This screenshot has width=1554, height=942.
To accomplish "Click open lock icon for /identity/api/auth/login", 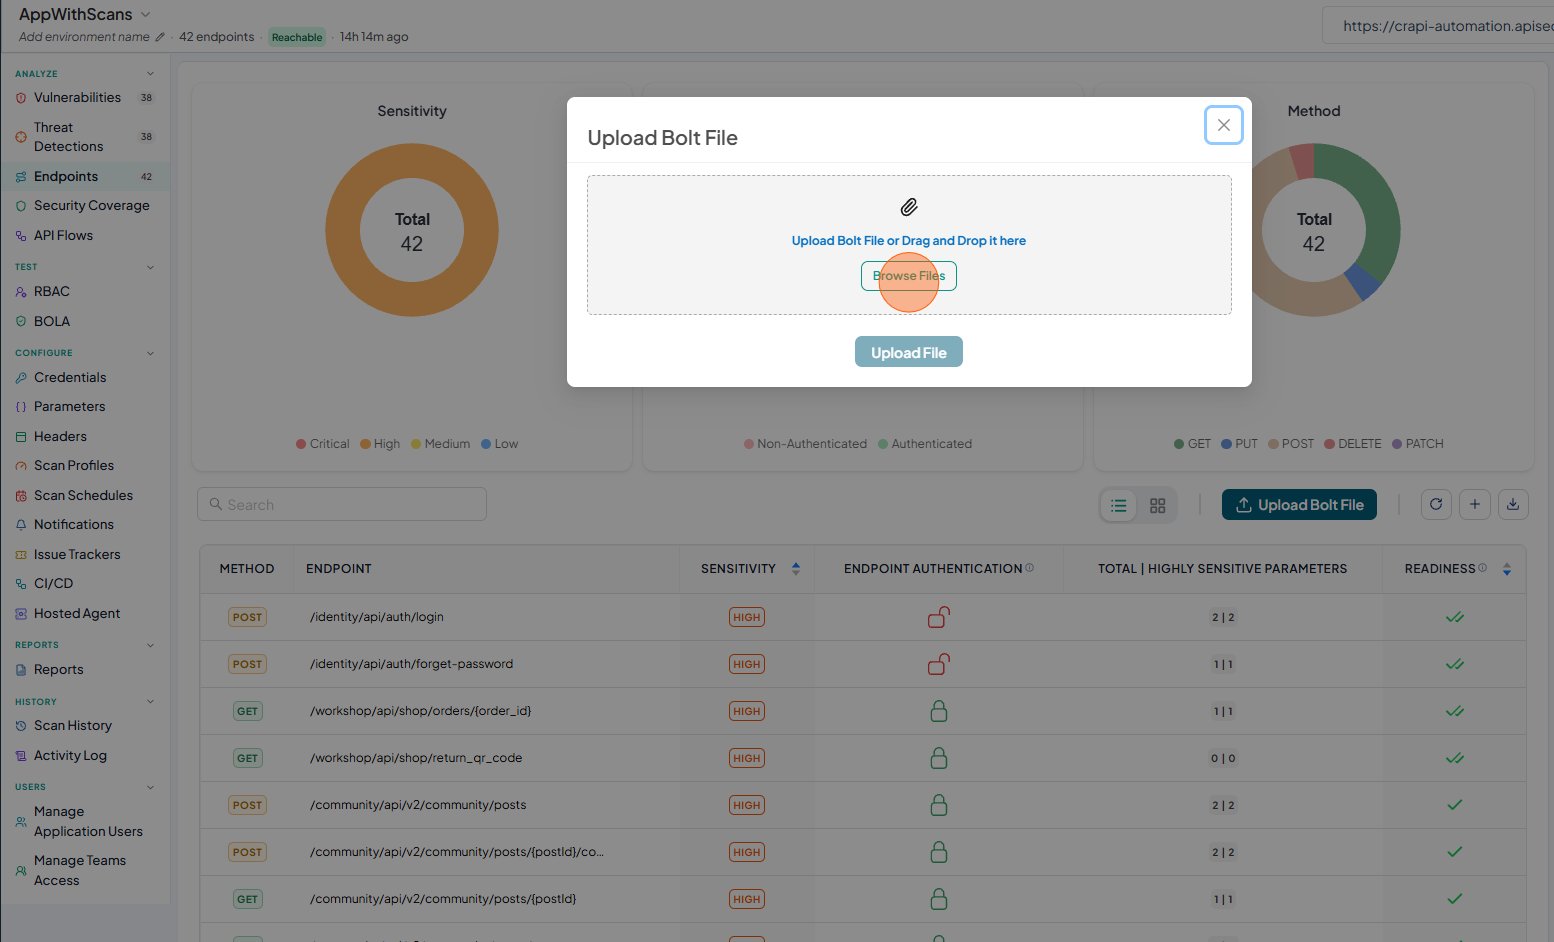I will coord(938,617).
